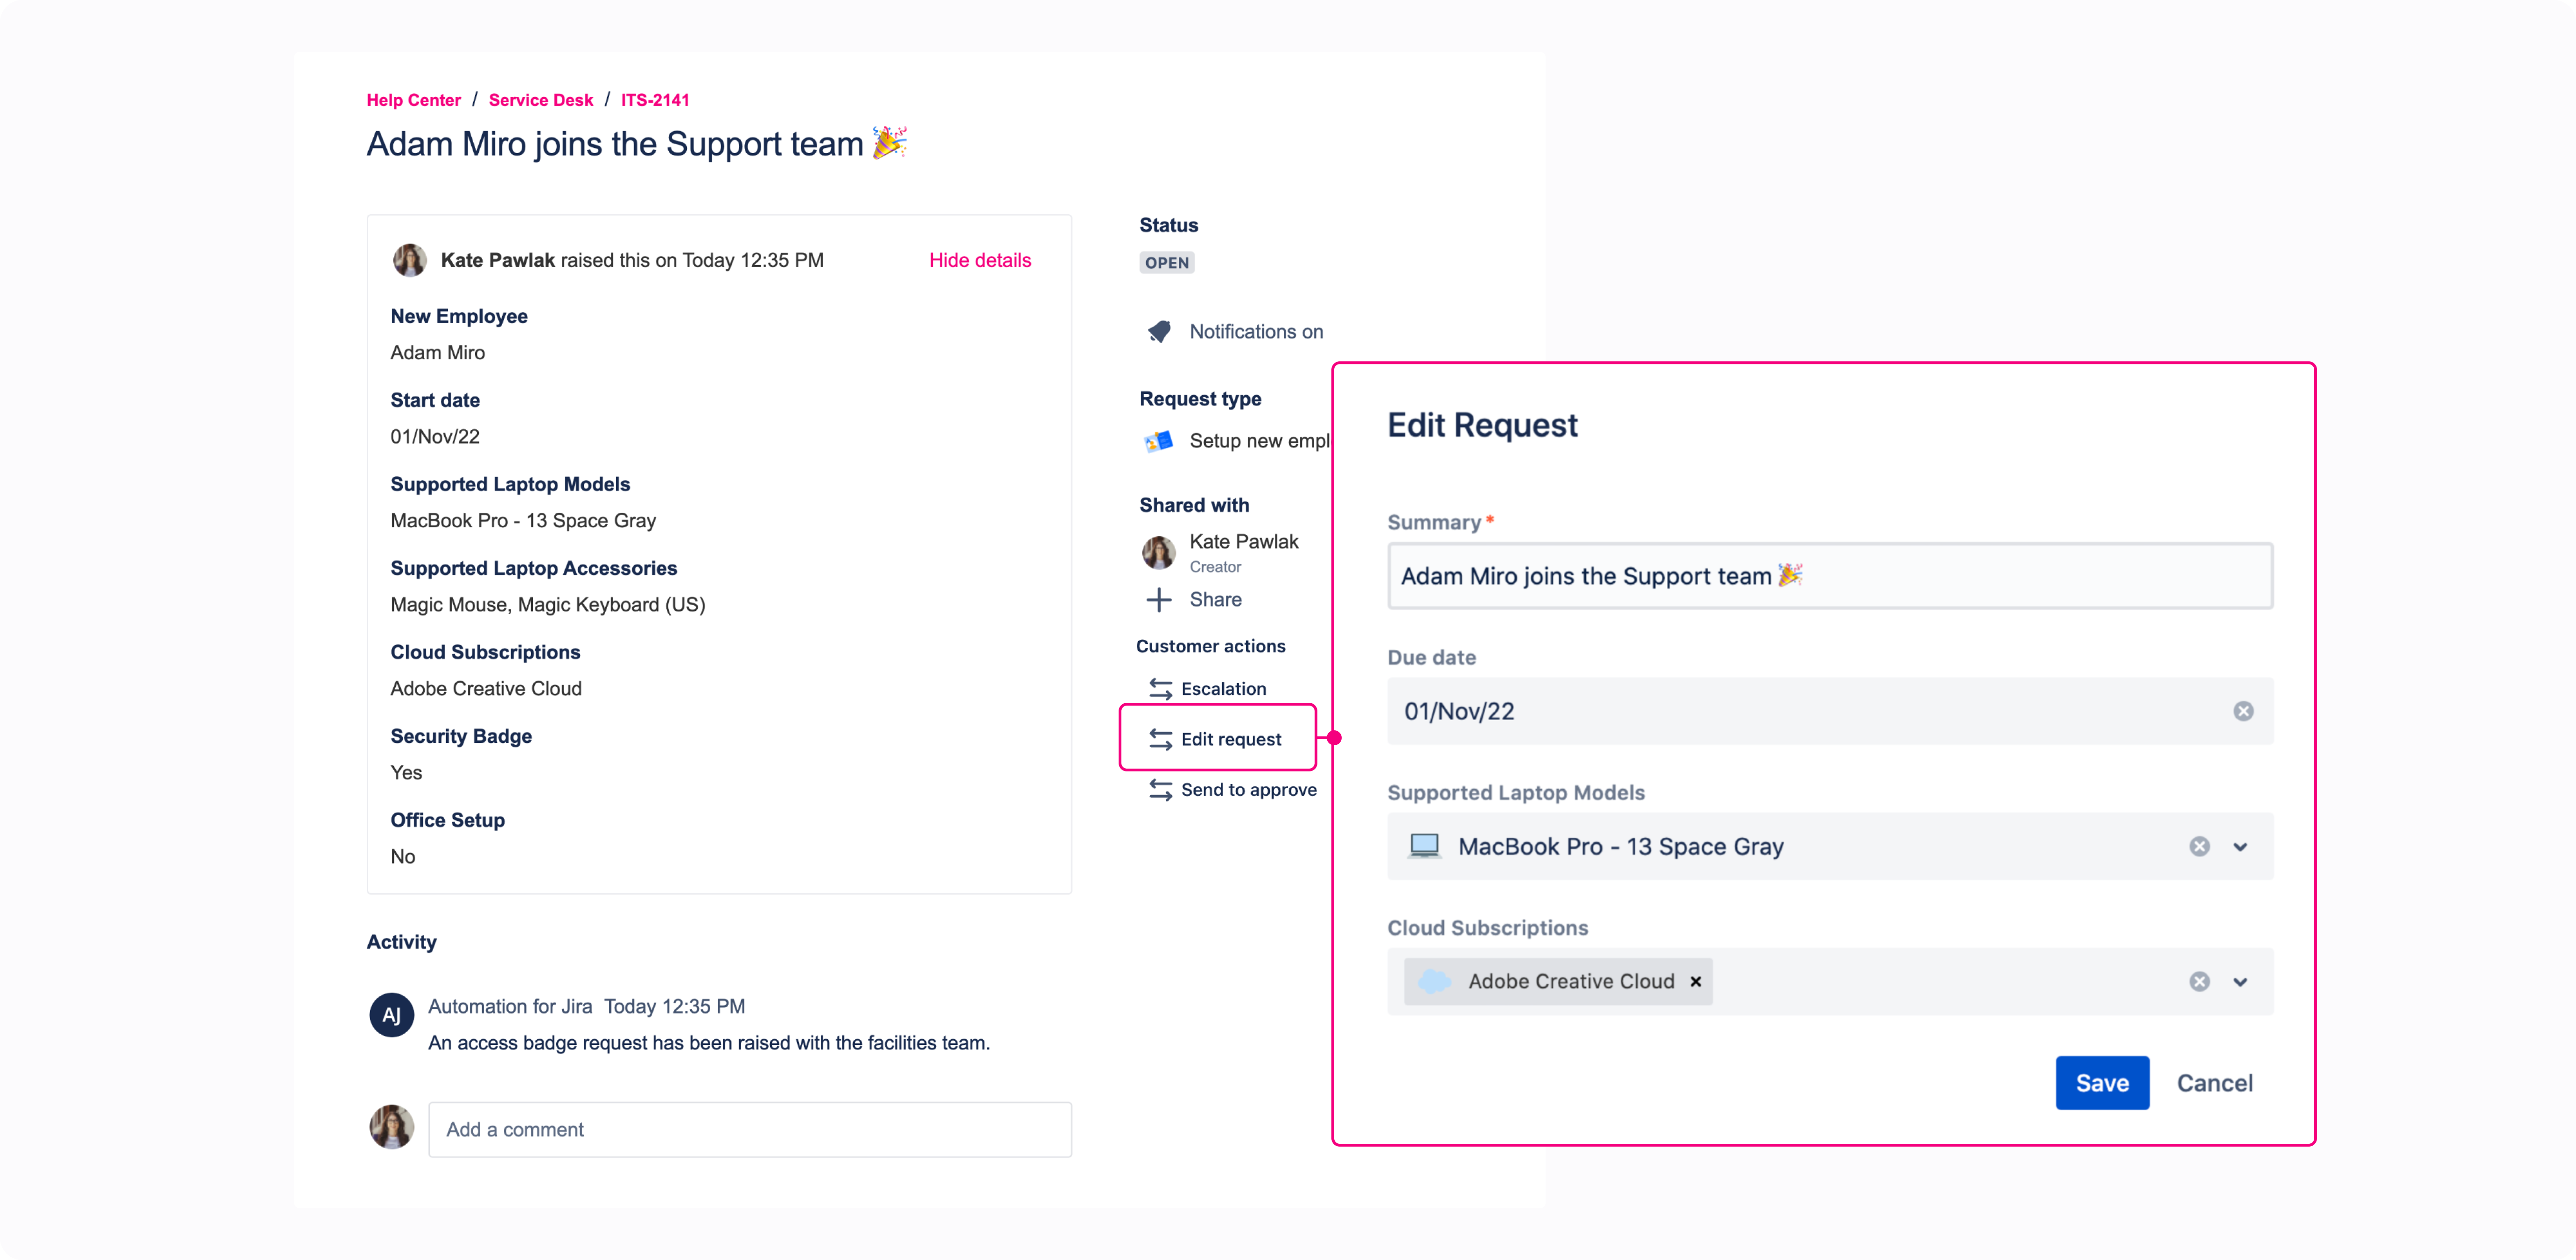Viewport: 2576px width, 1260px height.
Task: Expand the Supported Laptop Models dropdown
Action: [2240, 846]
